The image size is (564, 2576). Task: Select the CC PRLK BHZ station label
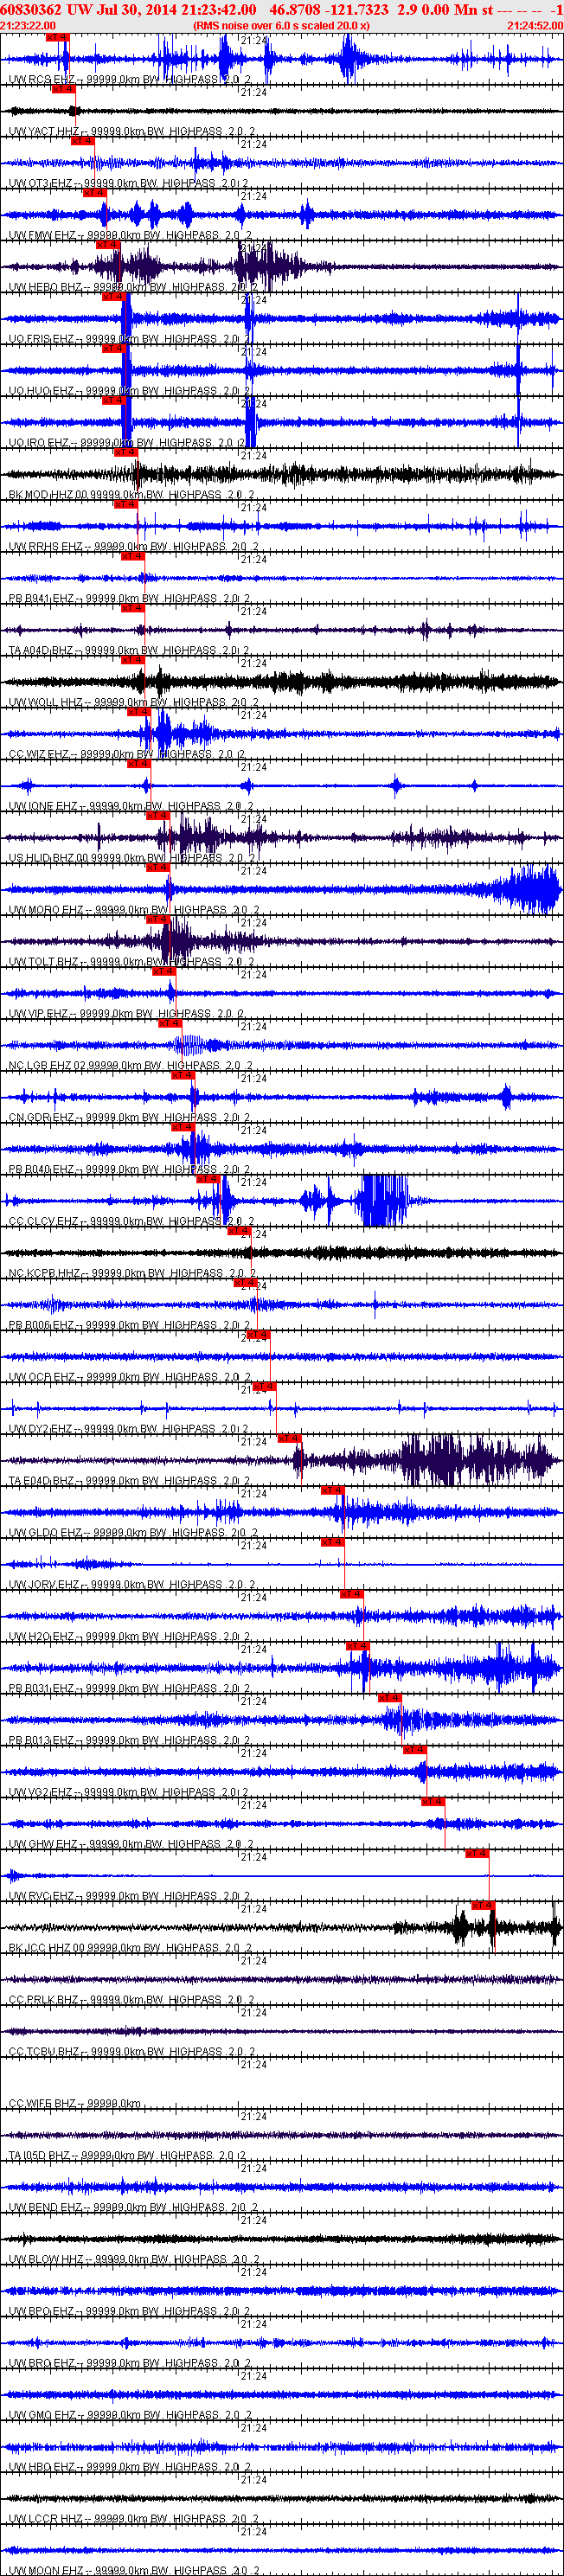[x=131, y=2000]
